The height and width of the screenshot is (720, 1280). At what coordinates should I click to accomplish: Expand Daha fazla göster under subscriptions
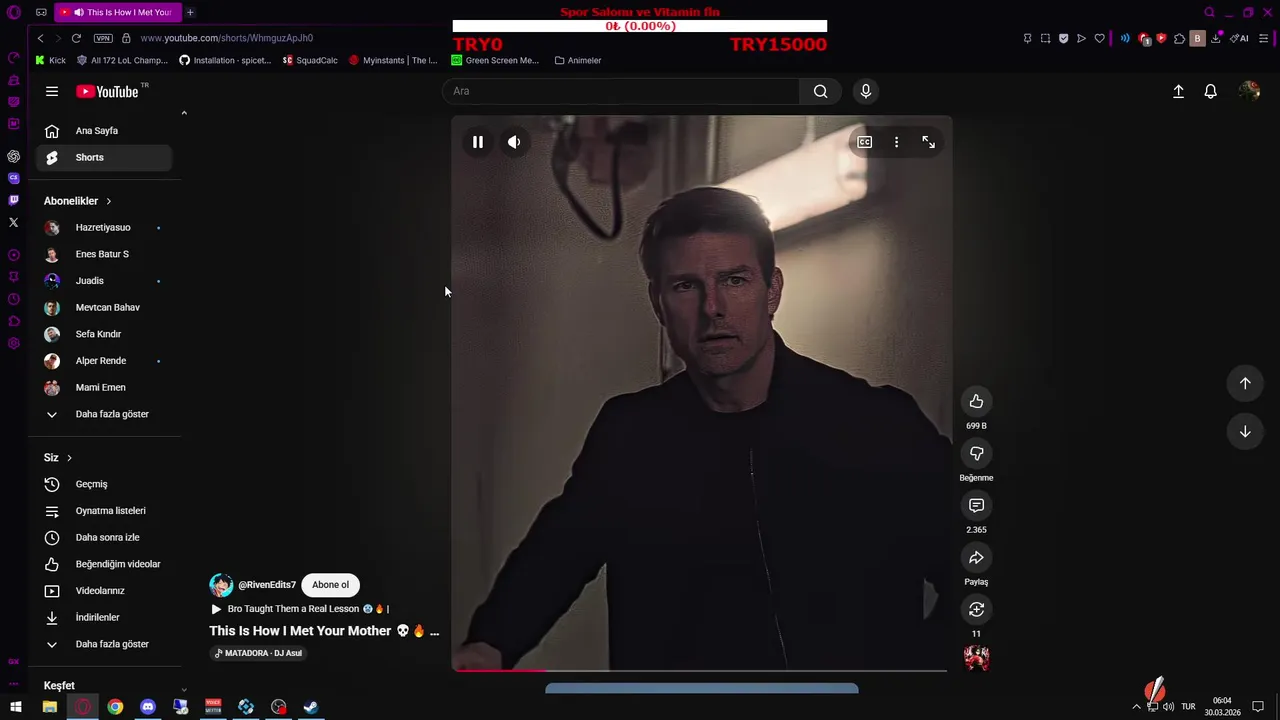point(104,414)
